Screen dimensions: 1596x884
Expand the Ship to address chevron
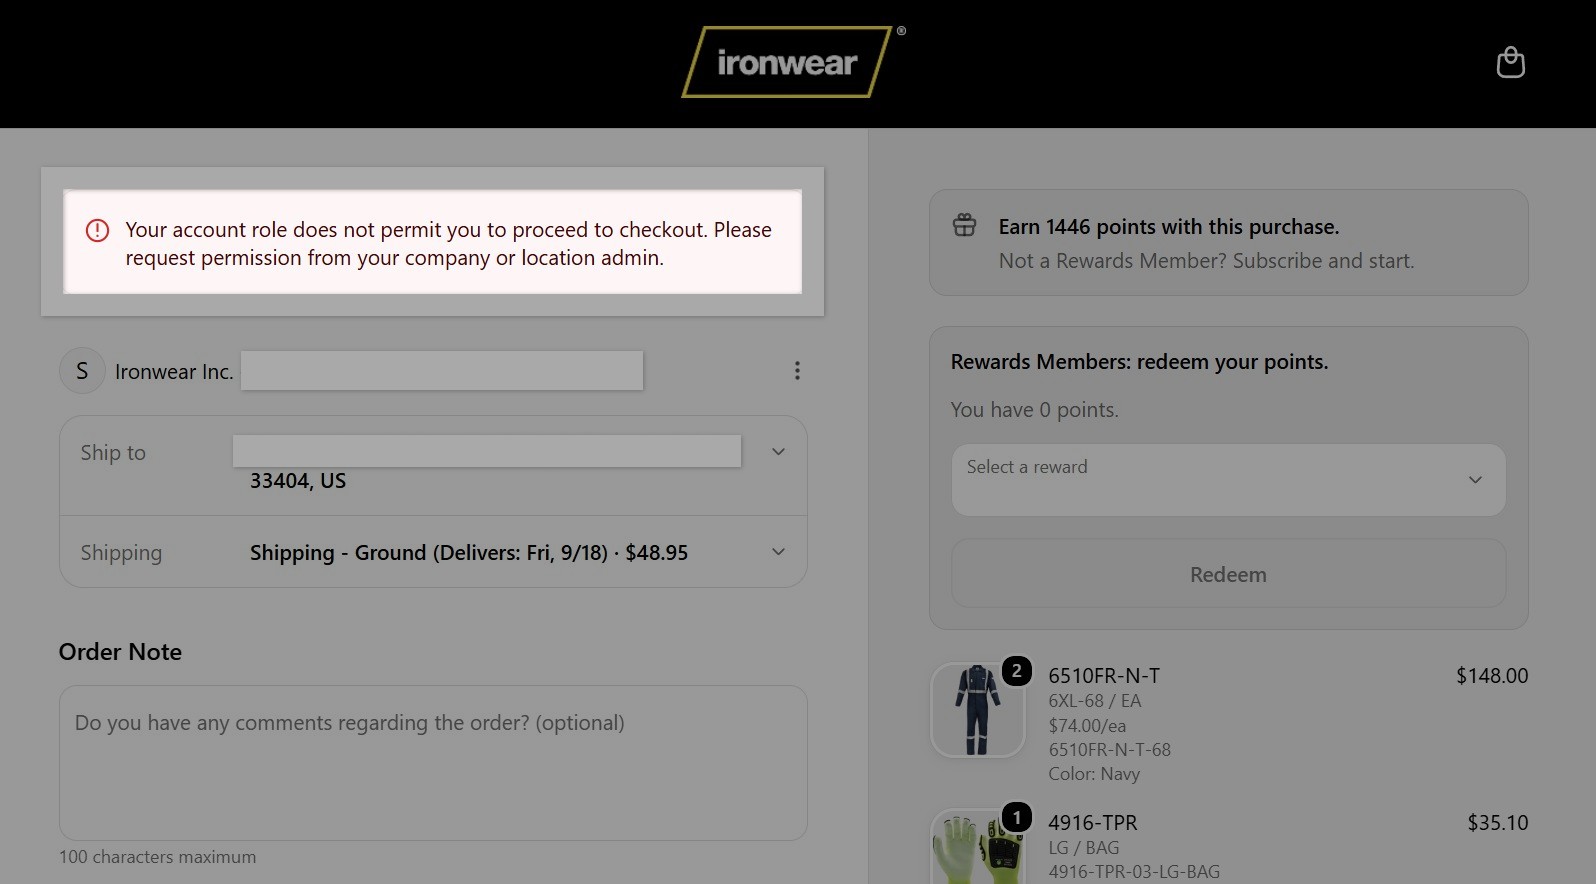point(778,452)
